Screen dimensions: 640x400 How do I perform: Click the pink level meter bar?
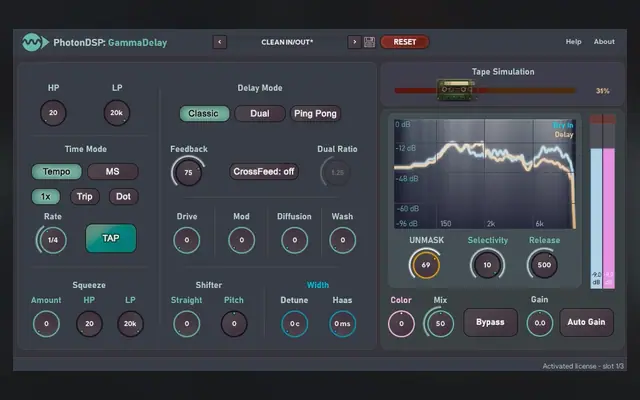[x=609, y=218]
